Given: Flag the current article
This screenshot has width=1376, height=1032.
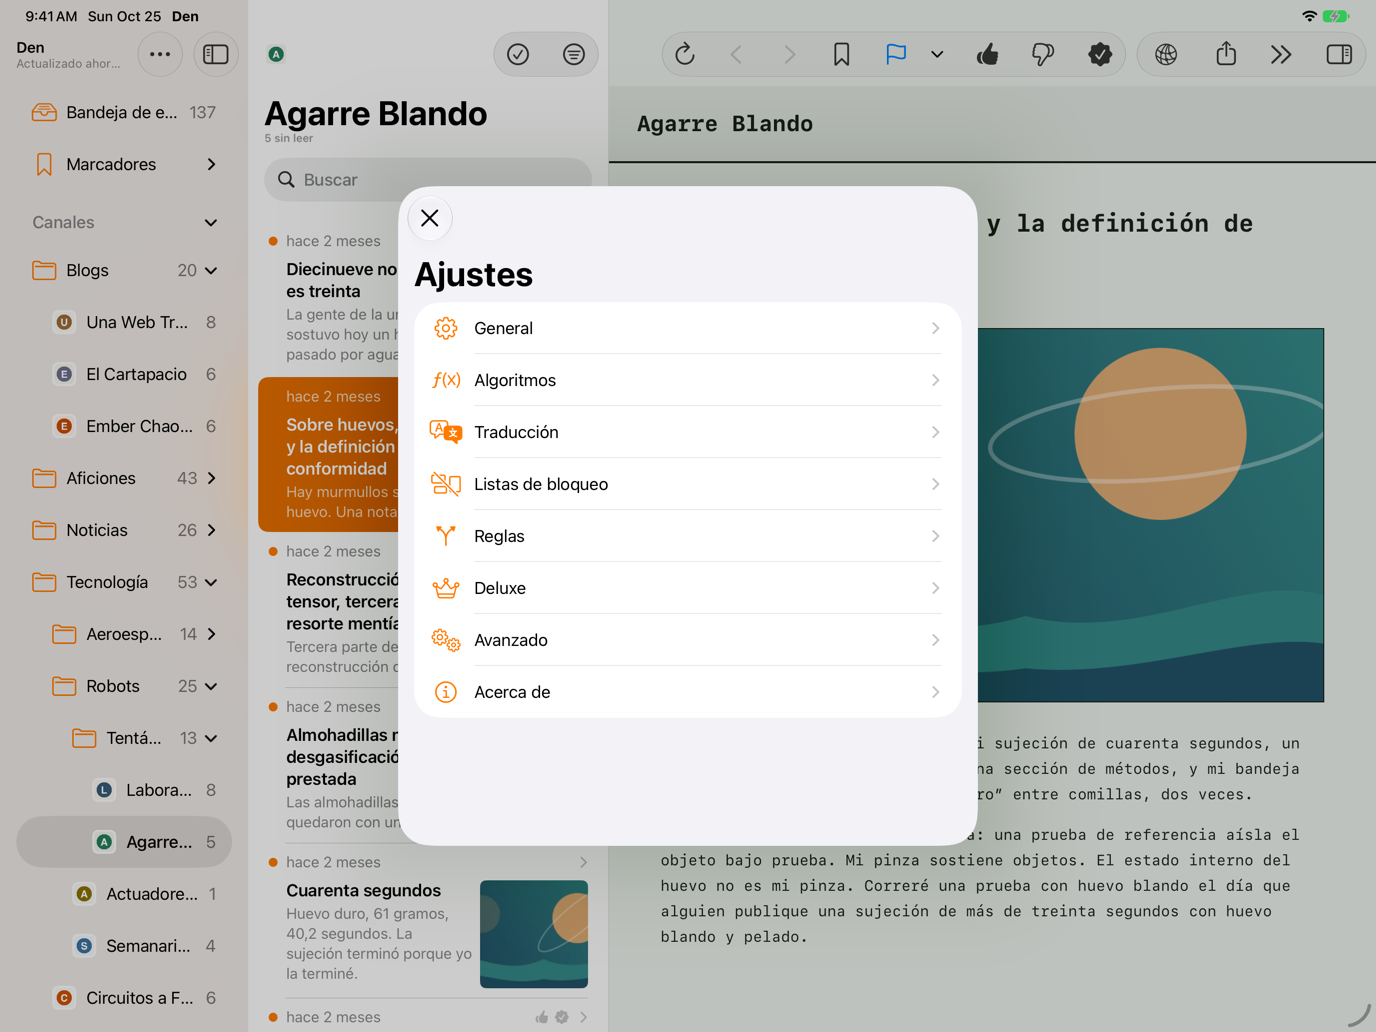Looking at the screenshot, I should [896, 54].
